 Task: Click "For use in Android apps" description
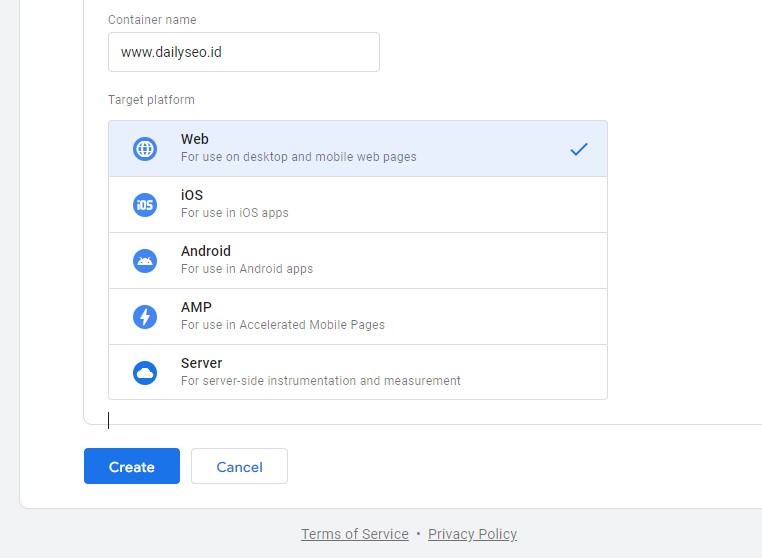[247, 269]
